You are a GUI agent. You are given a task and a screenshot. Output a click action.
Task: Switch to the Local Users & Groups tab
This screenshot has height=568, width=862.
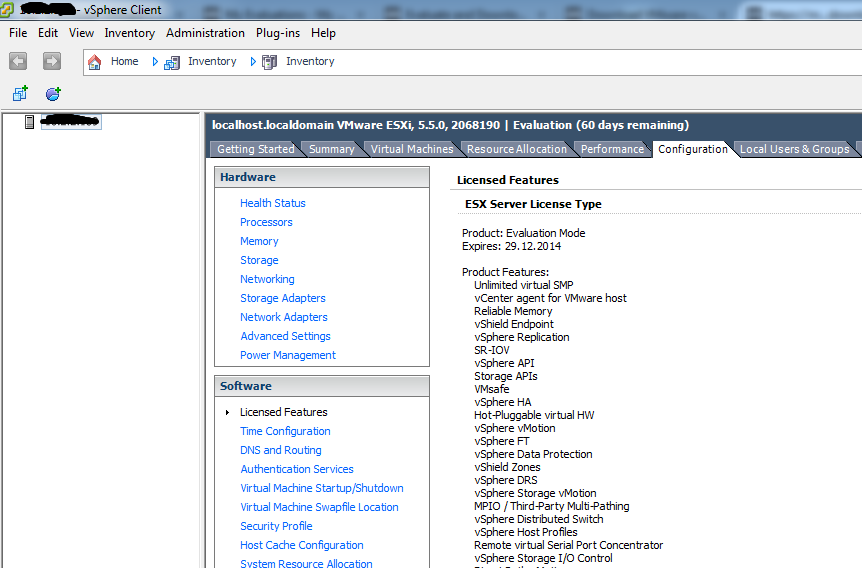coord(794,149)
